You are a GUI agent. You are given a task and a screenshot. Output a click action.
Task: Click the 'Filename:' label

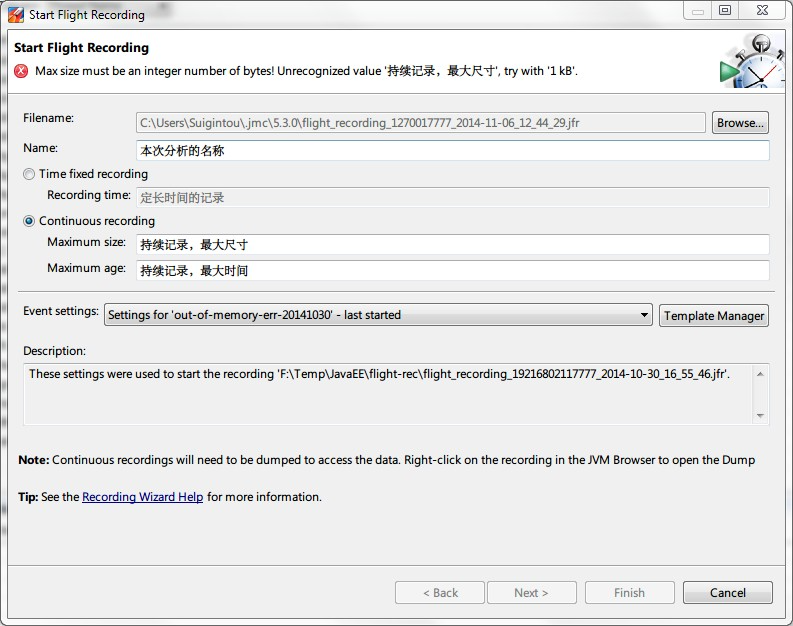[x=49, y=118]
